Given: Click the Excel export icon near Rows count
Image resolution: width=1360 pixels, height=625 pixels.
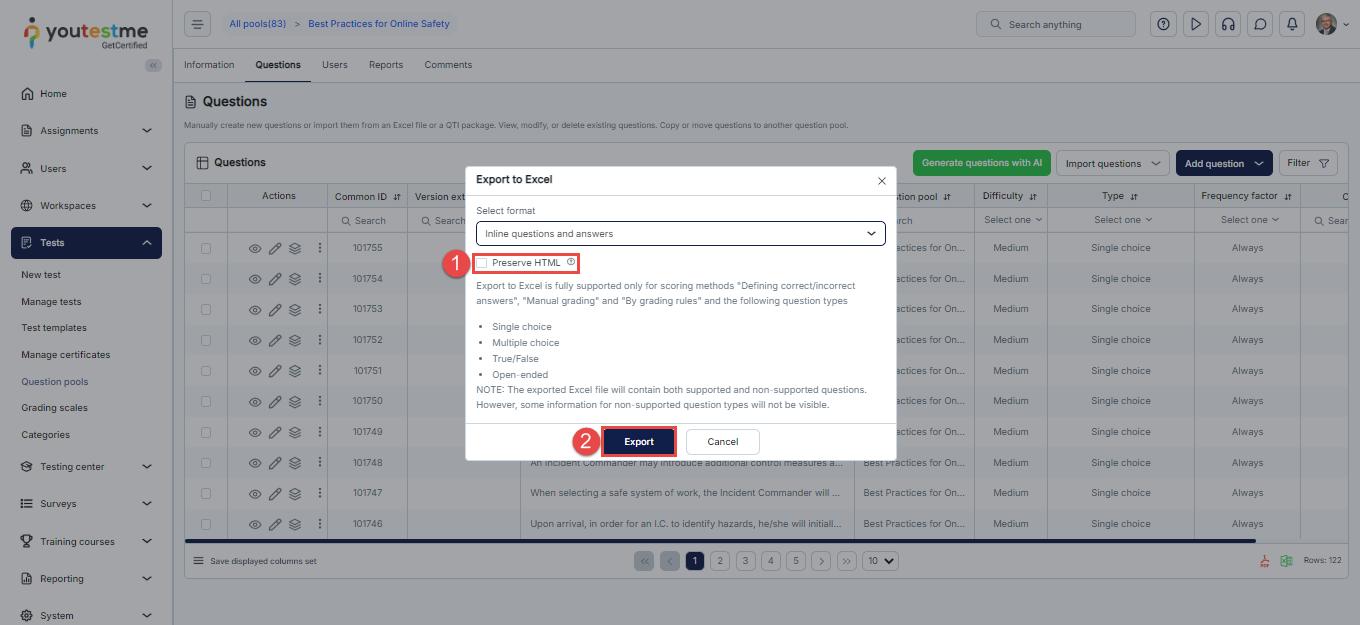Looking at the screenshot, I should click(x=1287, y=561).
